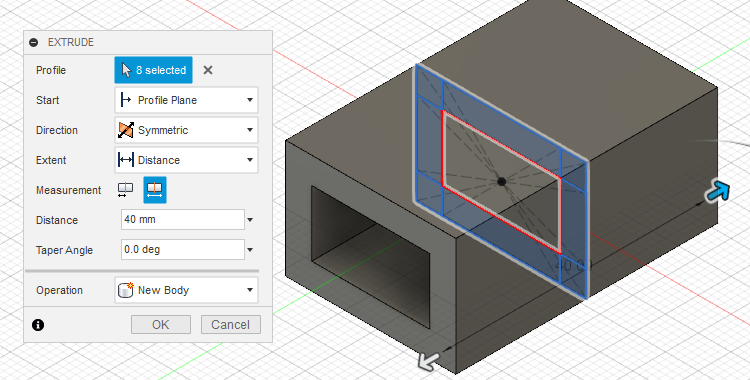Screen dimensions: 750x380
Task: Confirm extrude with the OK button
Action: coord(161,324)
